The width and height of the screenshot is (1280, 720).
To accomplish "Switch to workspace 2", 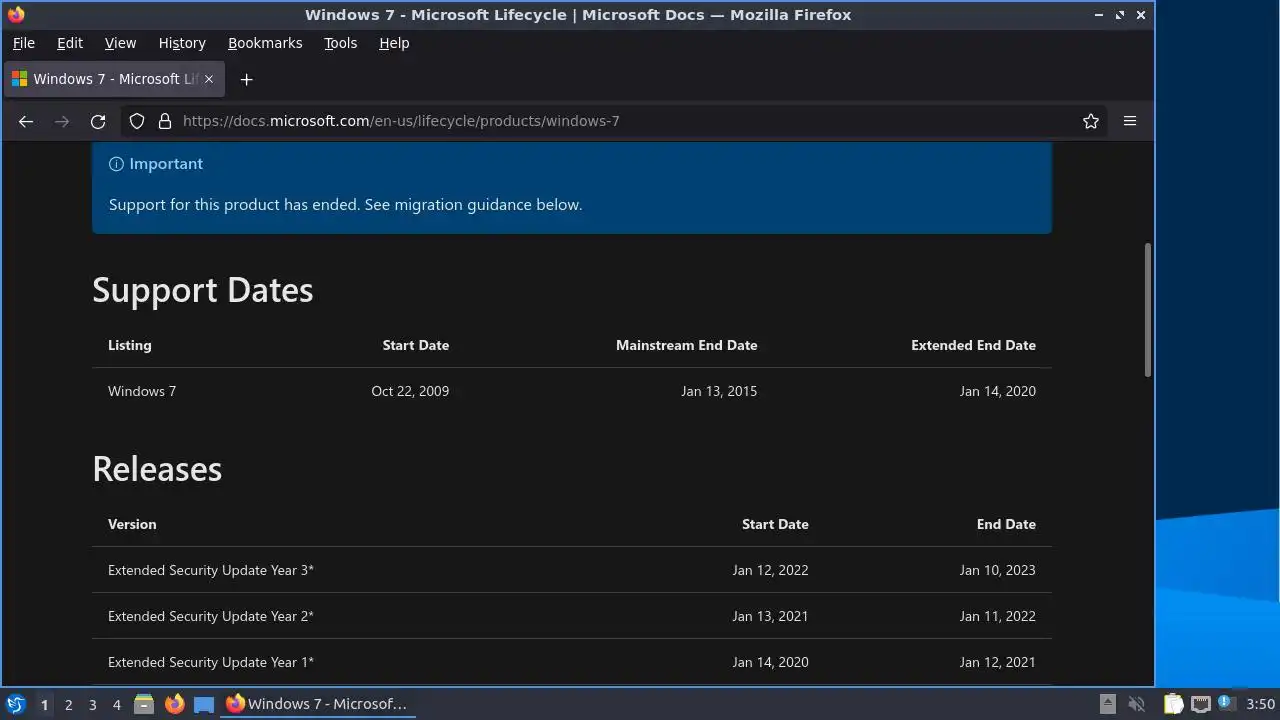I will [x=68, y=704].
